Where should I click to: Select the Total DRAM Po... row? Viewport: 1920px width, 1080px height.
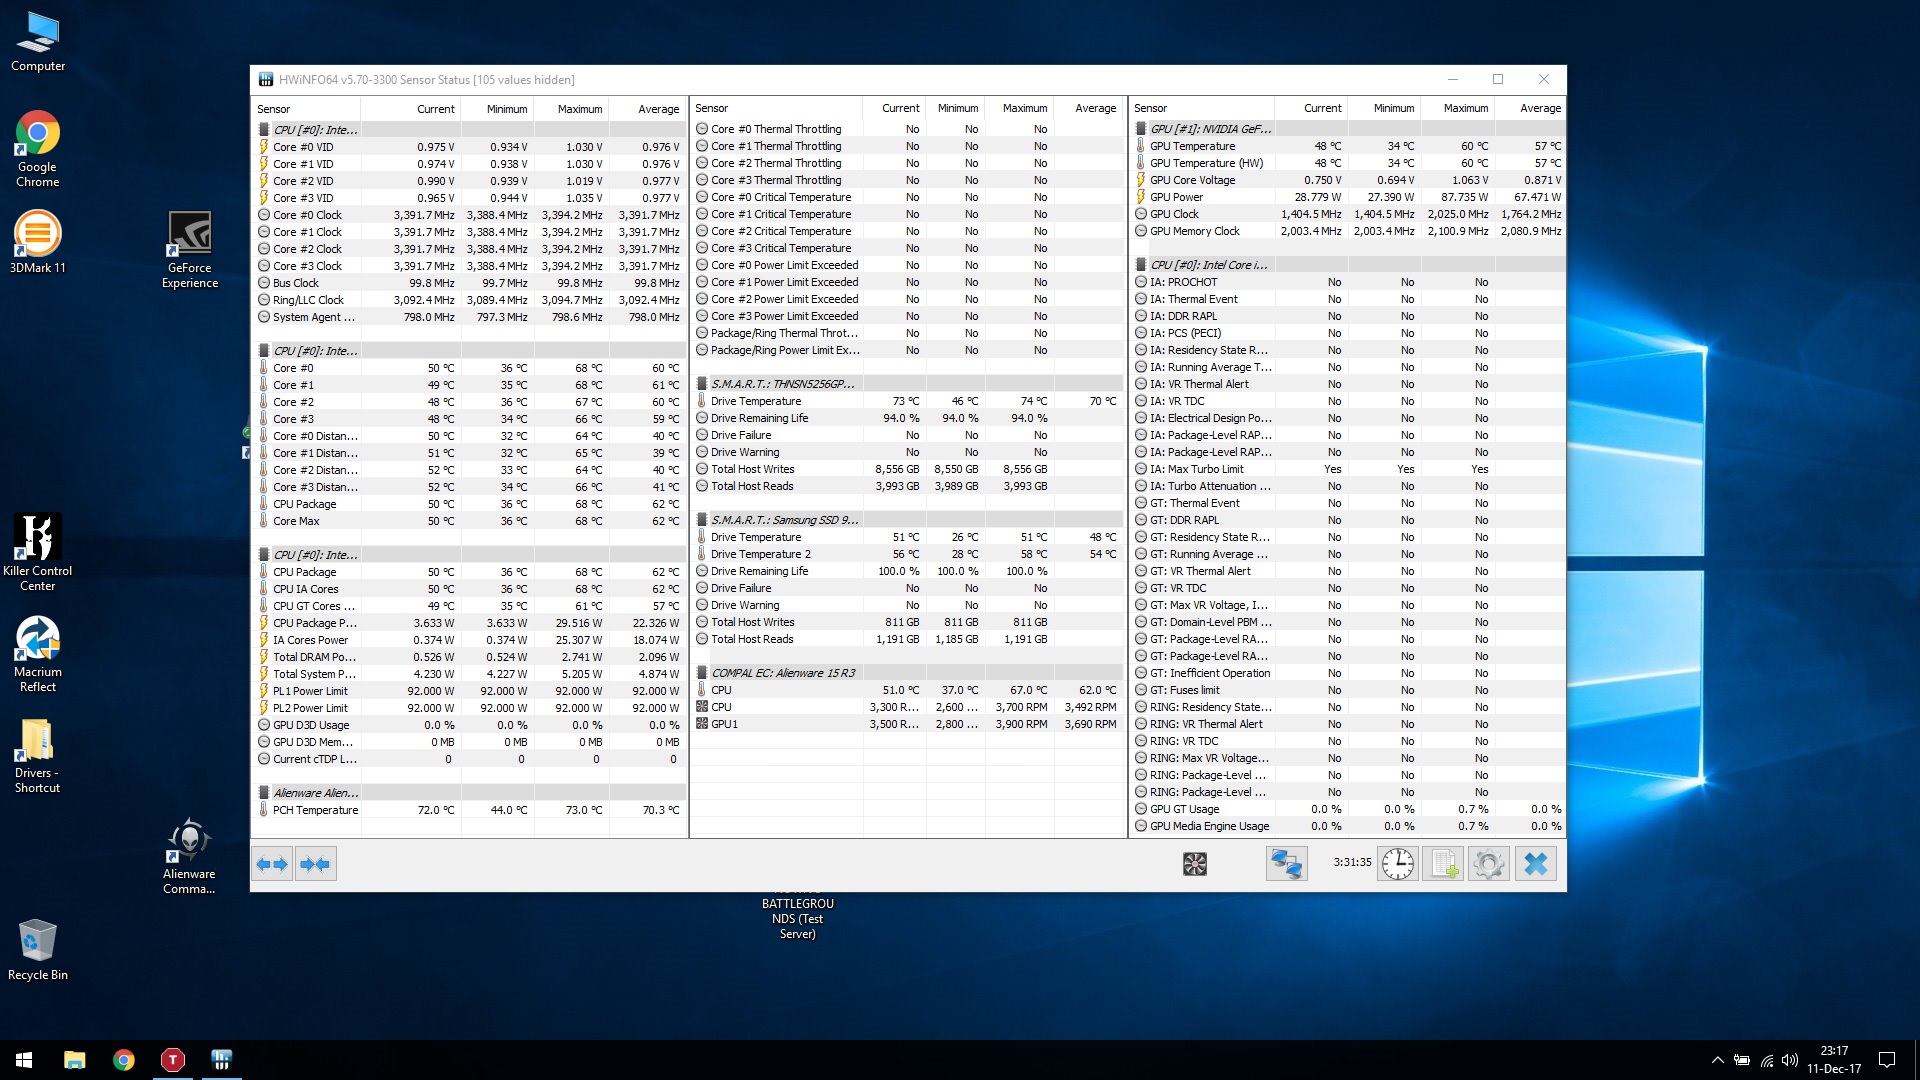[470, 657]
